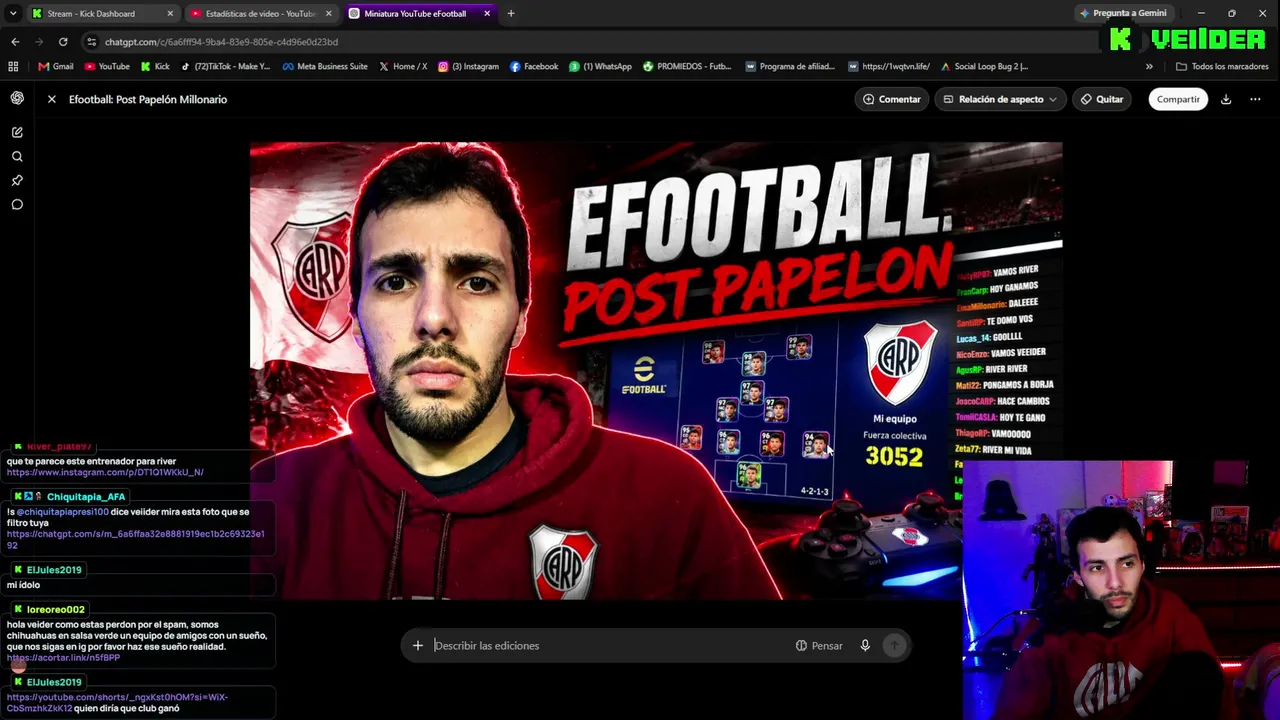
Task: Share the image with Compartir
Action: [1178, 99]
